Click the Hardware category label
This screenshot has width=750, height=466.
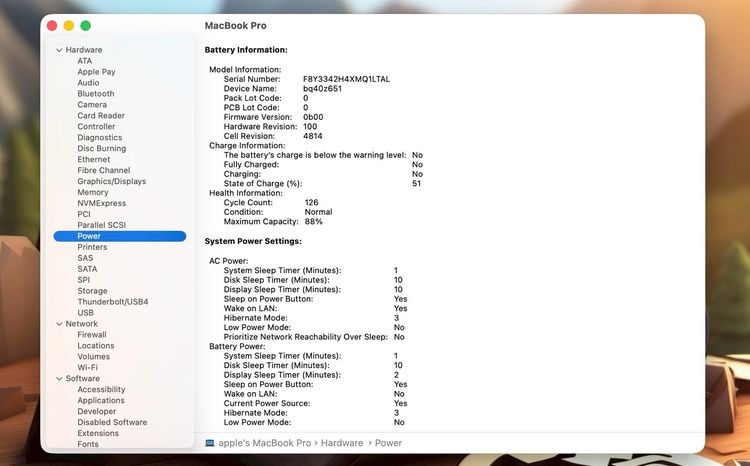click(x=84, y=50)
